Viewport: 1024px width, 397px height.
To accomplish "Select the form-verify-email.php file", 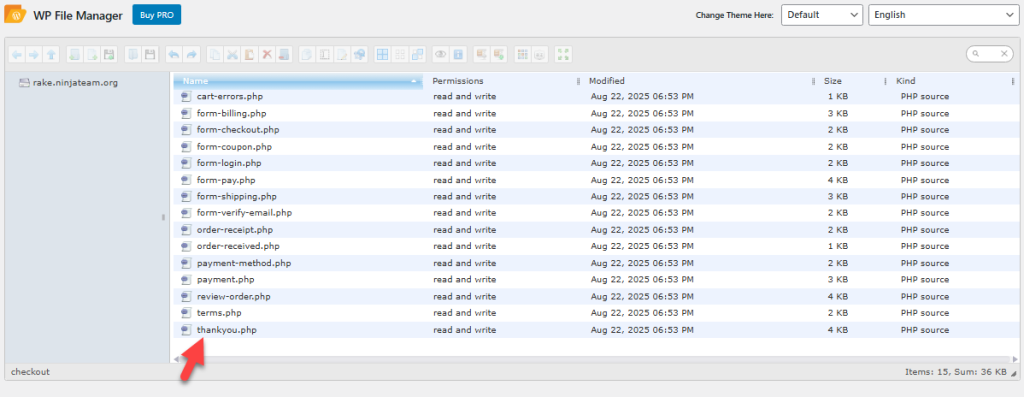I will click(595, 213).
